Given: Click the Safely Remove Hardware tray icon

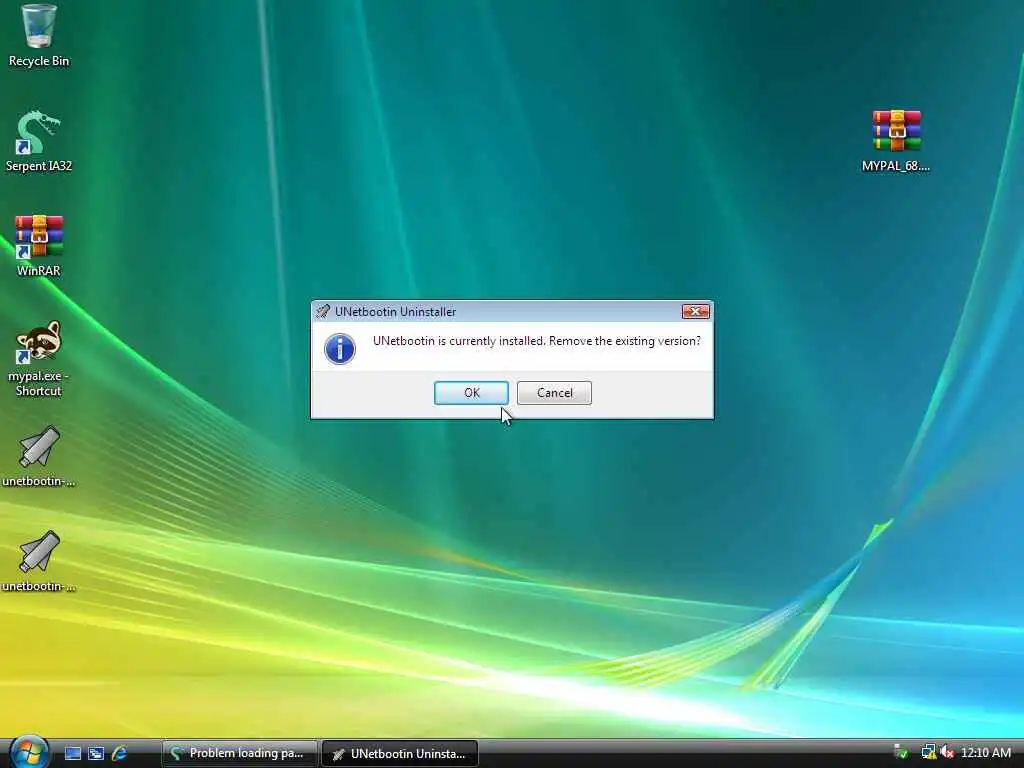Looking at the screenshot, I should pyautogui.click(x=901, y=753).
